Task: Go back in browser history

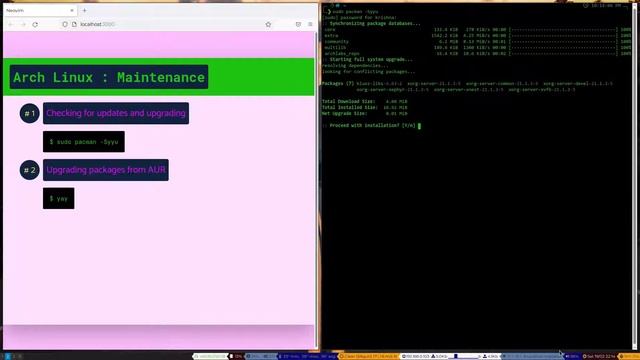Action: pos(11,24)
